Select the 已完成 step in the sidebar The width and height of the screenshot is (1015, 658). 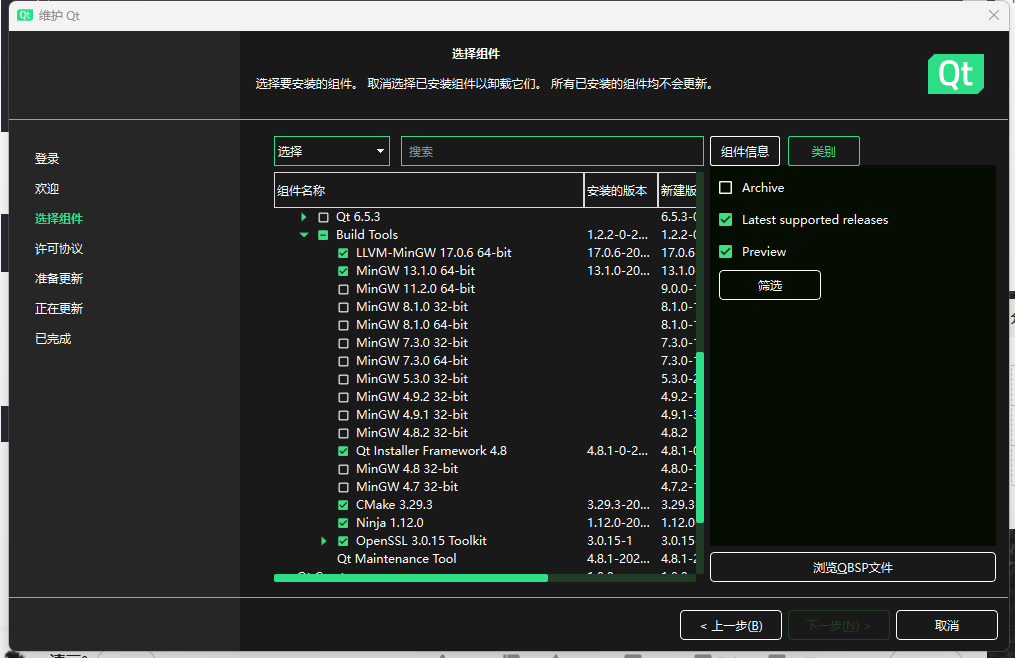coord(52,339)
